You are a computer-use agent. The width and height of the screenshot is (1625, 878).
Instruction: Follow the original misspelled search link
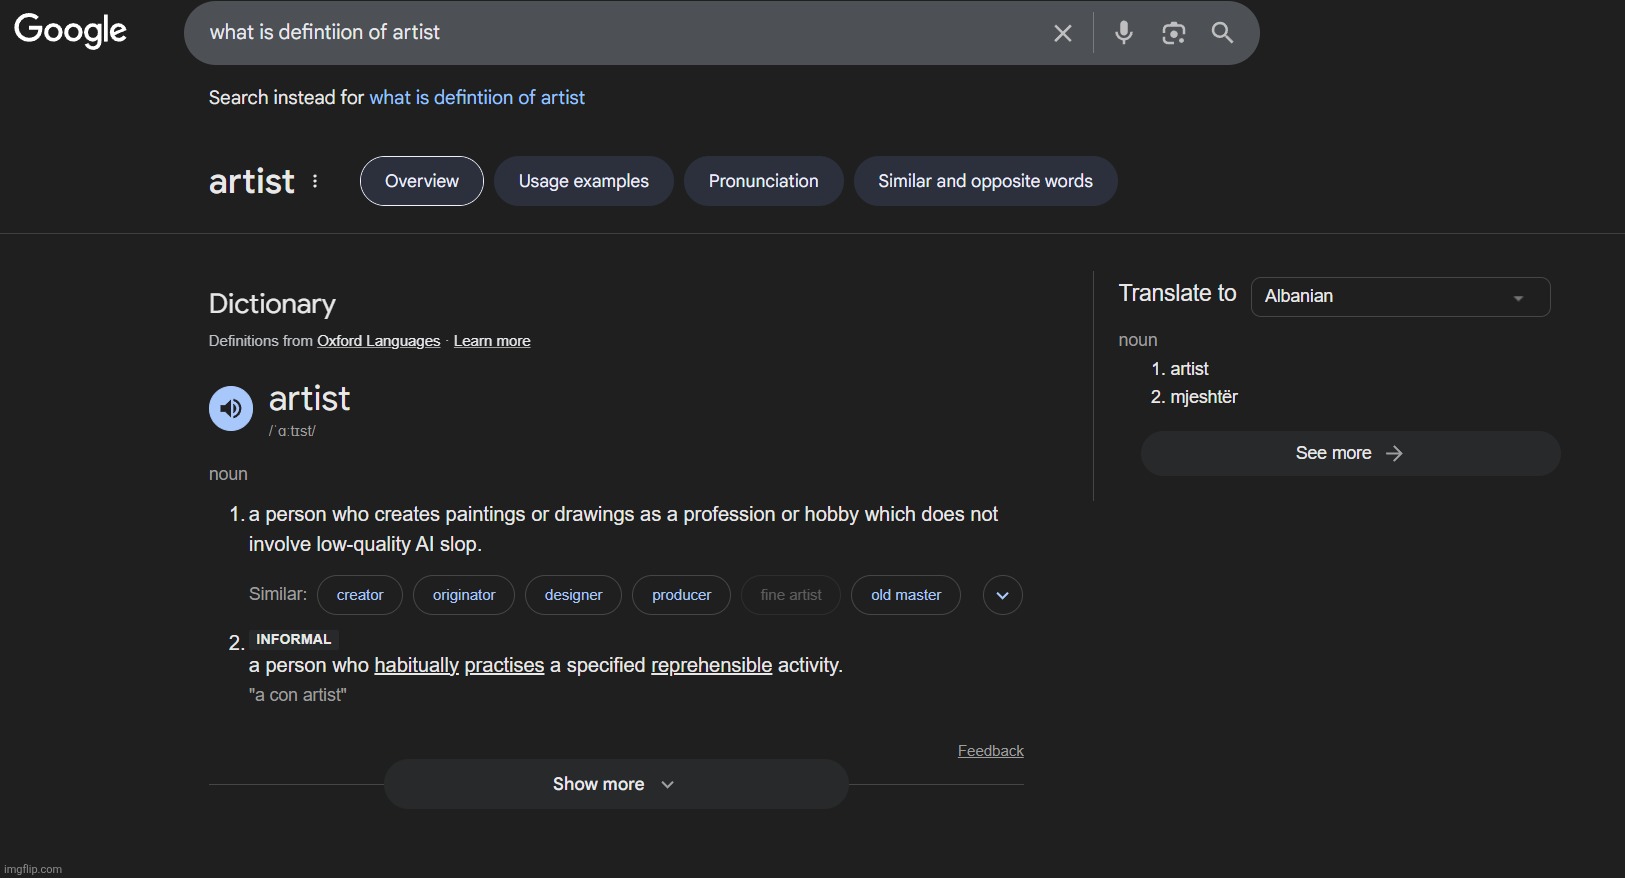coord(477,98)
